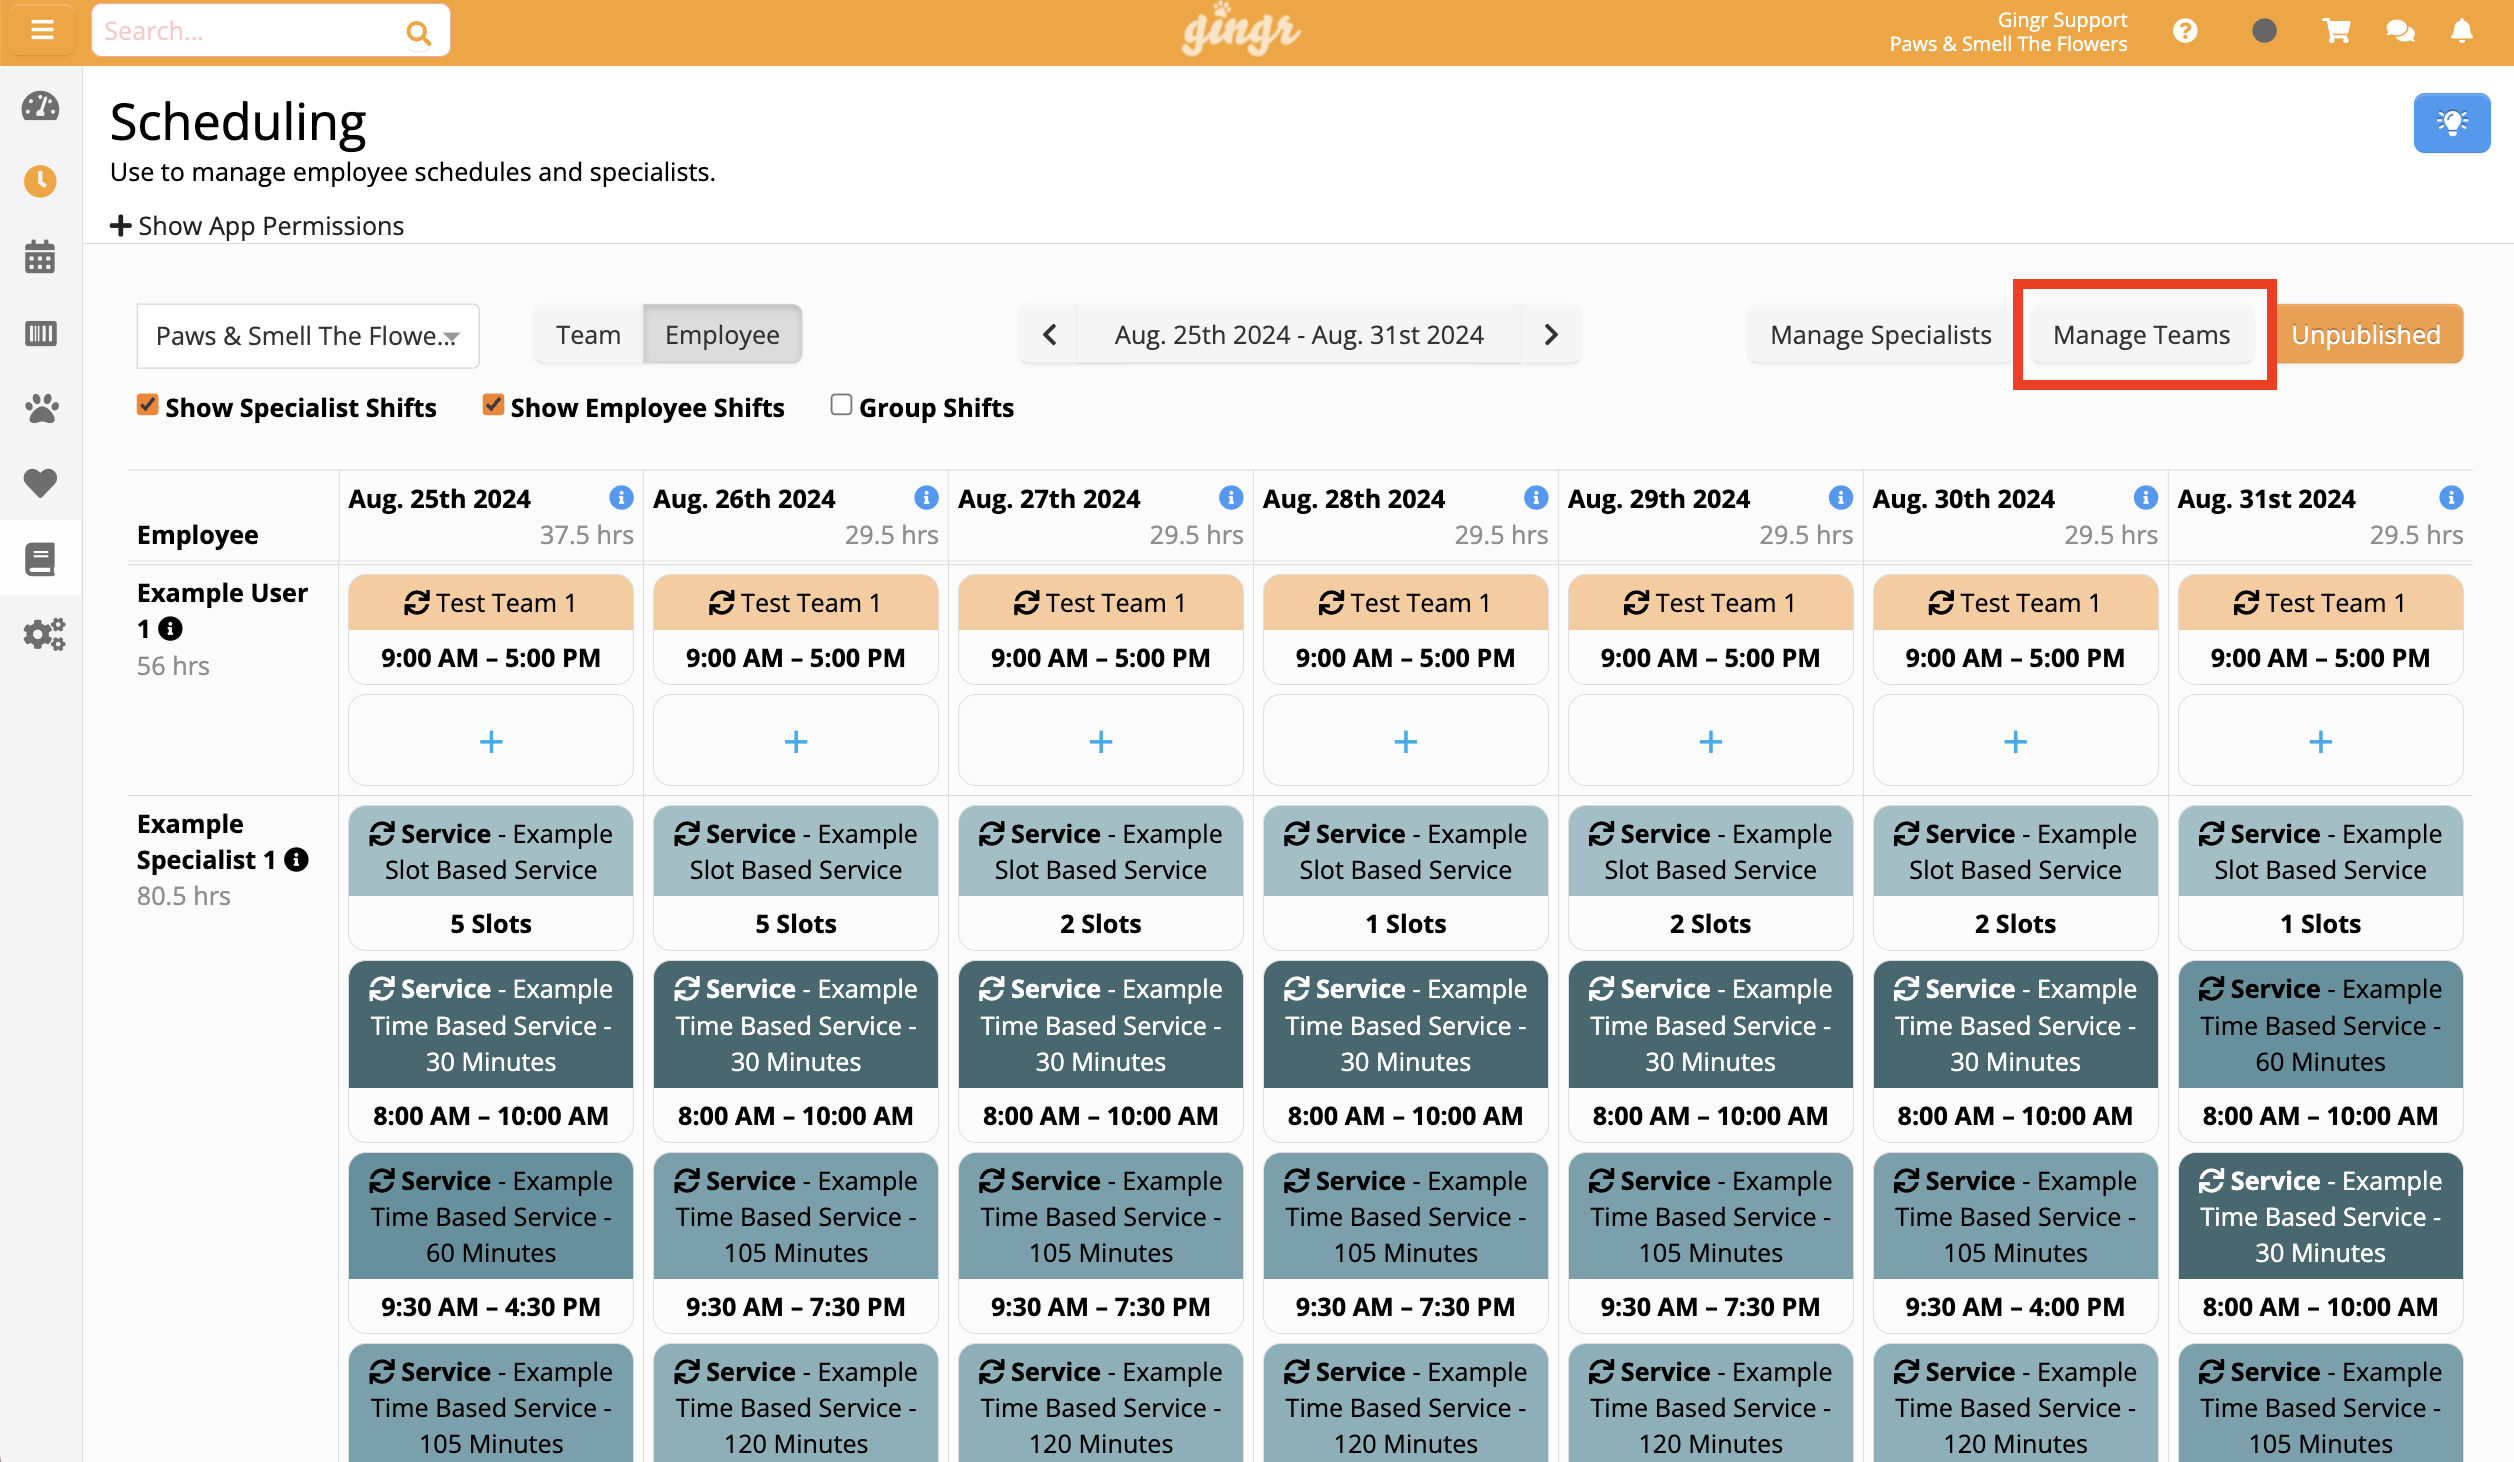Go to next week with right chevron
The height and width of the screenshot is (1462, 2514).
[x=1551, y=335]
